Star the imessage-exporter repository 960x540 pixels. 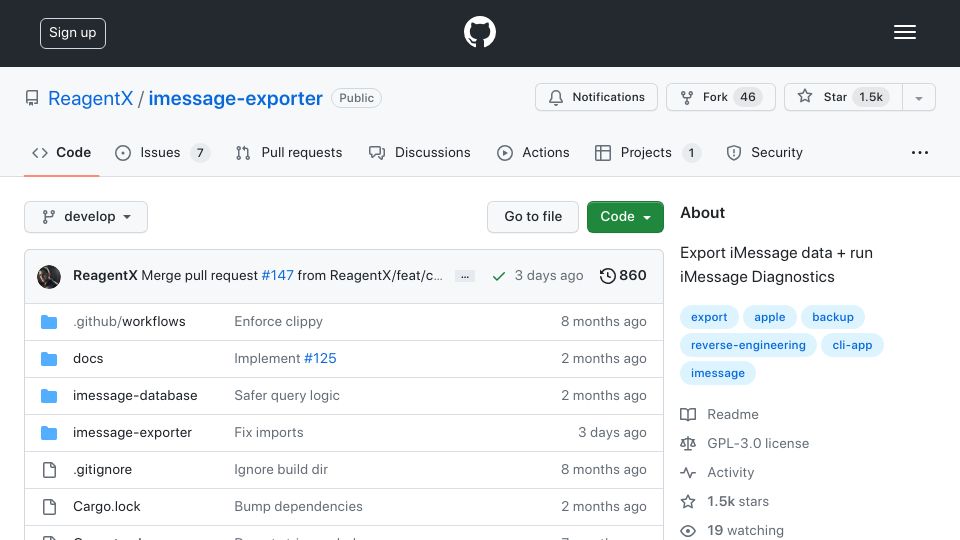(843, 97)
